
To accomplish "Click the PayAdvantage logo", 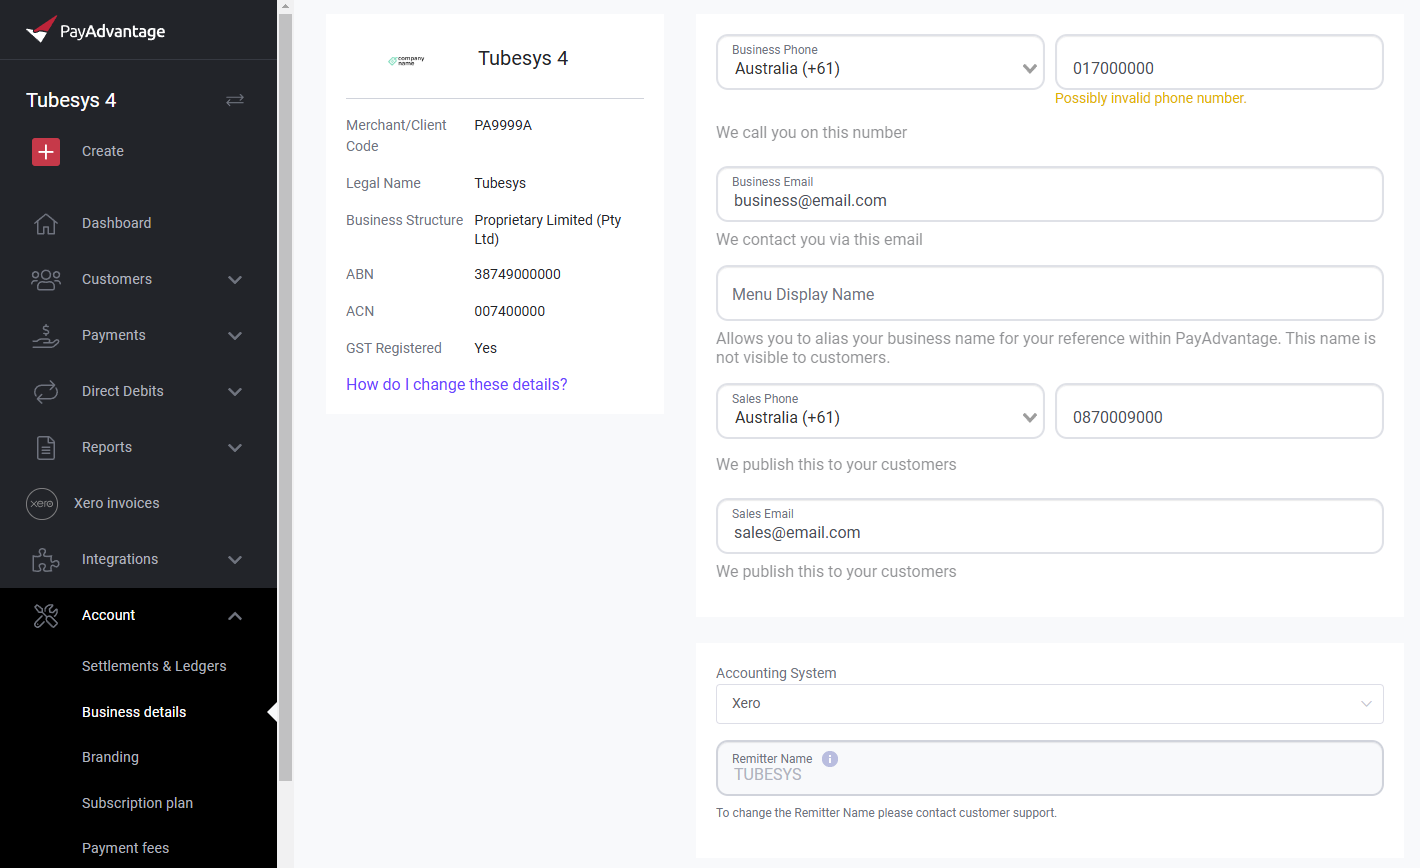I will pos(95,30).
